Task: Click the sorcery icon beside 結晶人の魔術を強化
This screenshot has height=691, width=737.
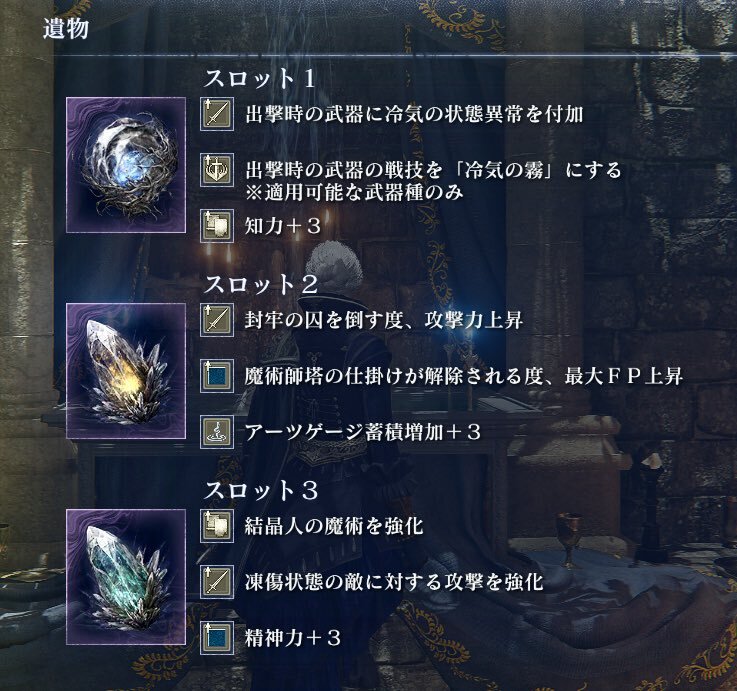Action: 217,526
